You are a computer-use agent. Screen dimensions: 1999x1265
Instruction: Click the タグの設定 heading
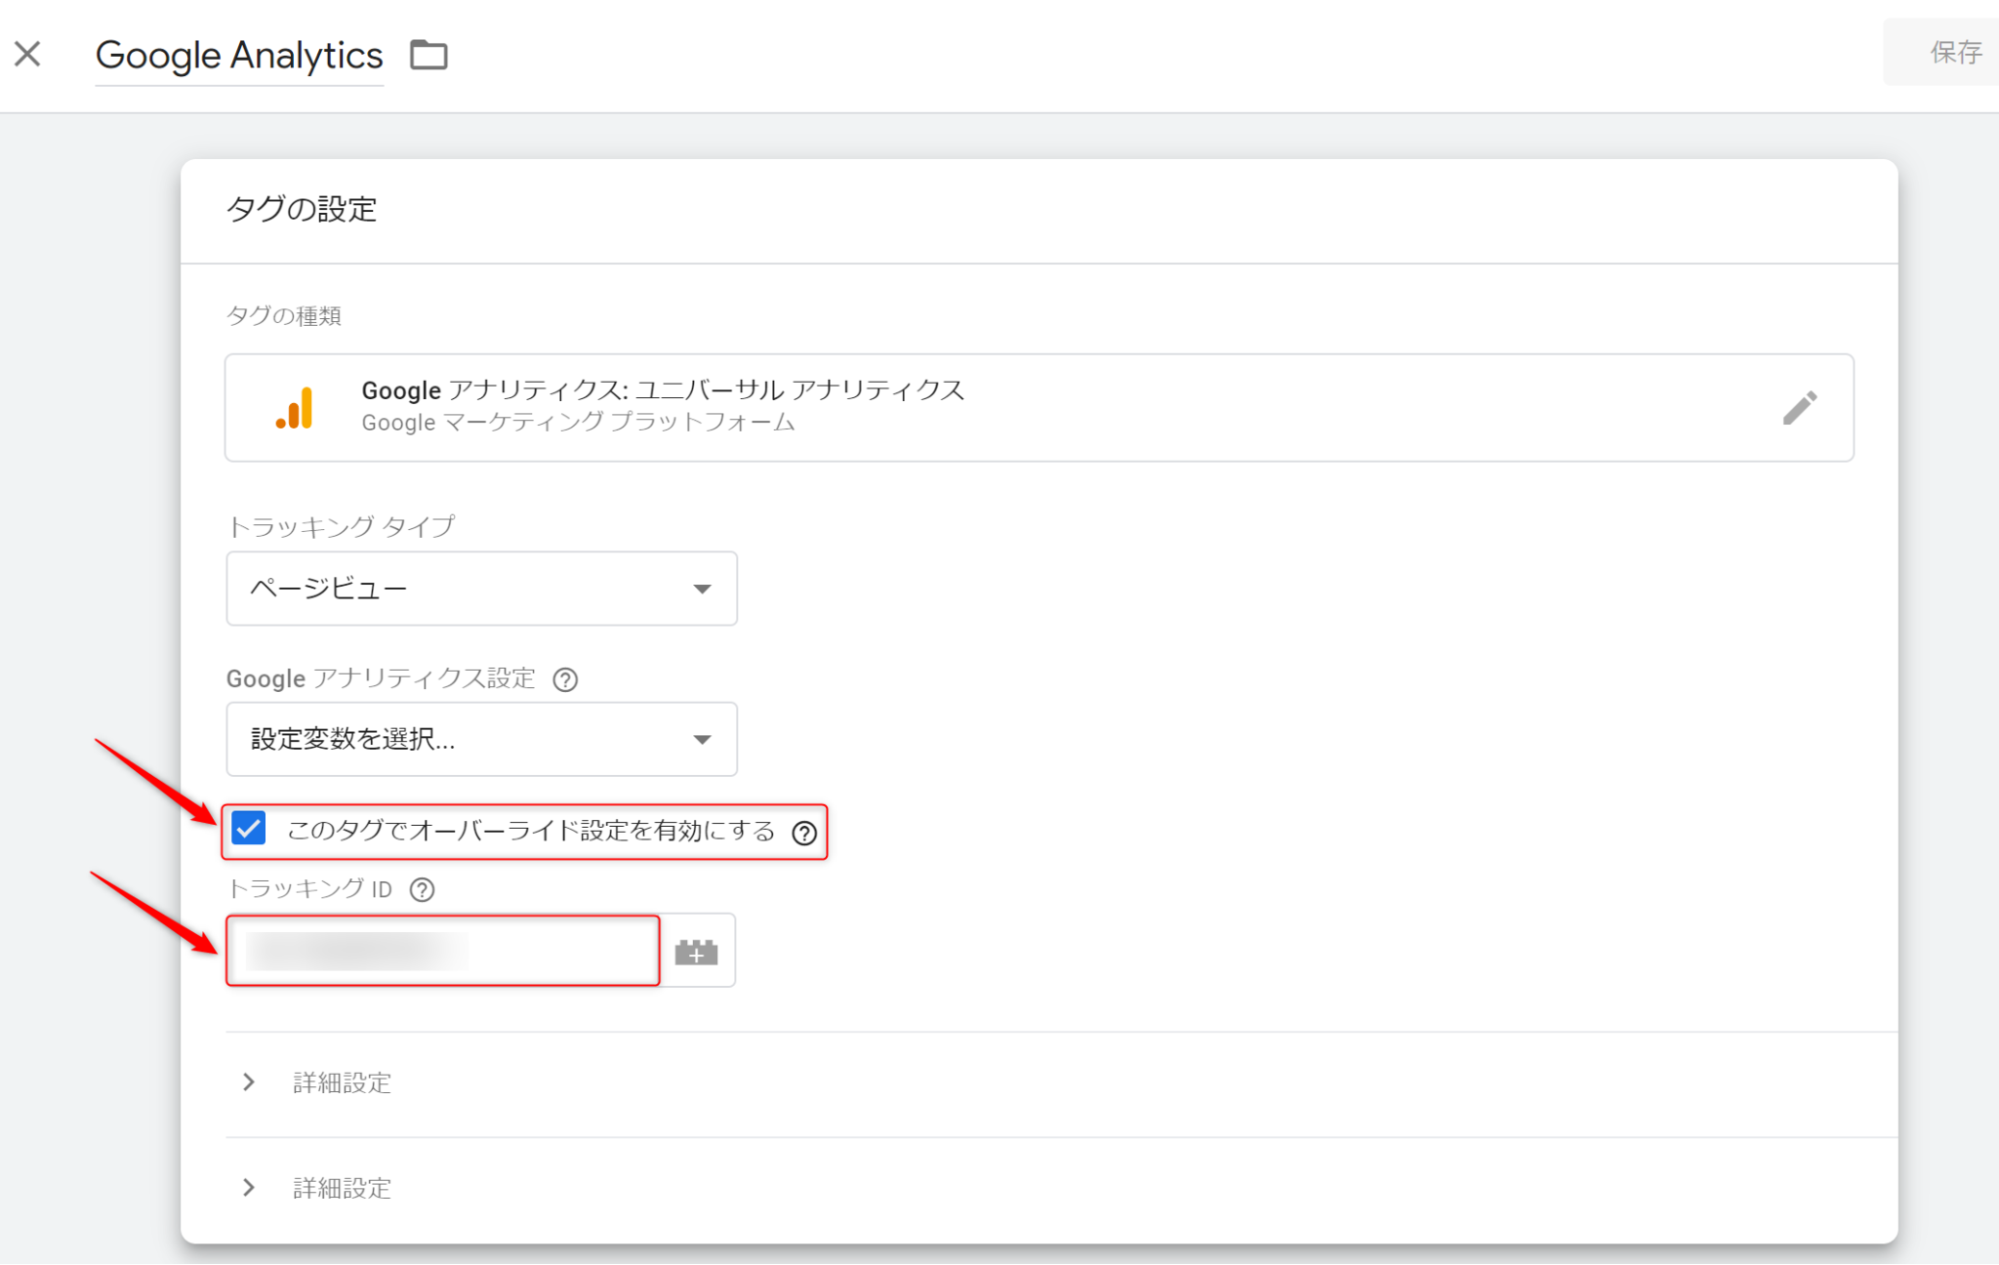click(x=301, y=210)
